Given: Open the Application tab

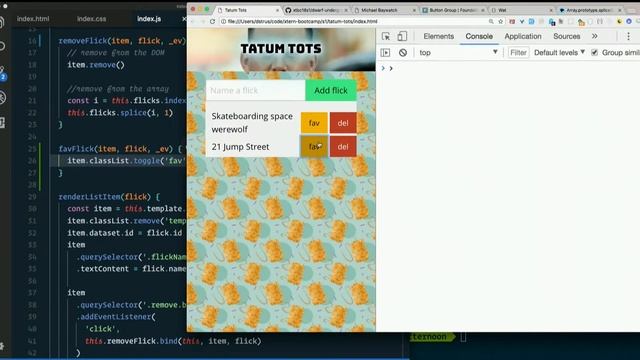Looking at the screenshot, I should (523, 36).
